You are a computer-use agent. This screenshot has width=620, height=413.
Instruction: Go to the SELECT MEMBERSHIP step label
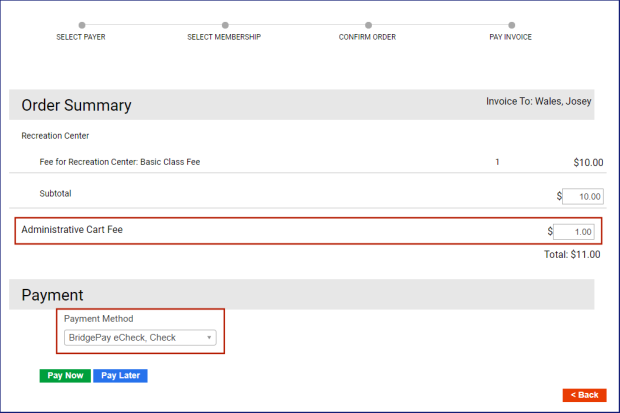click(x=224, y=37)
